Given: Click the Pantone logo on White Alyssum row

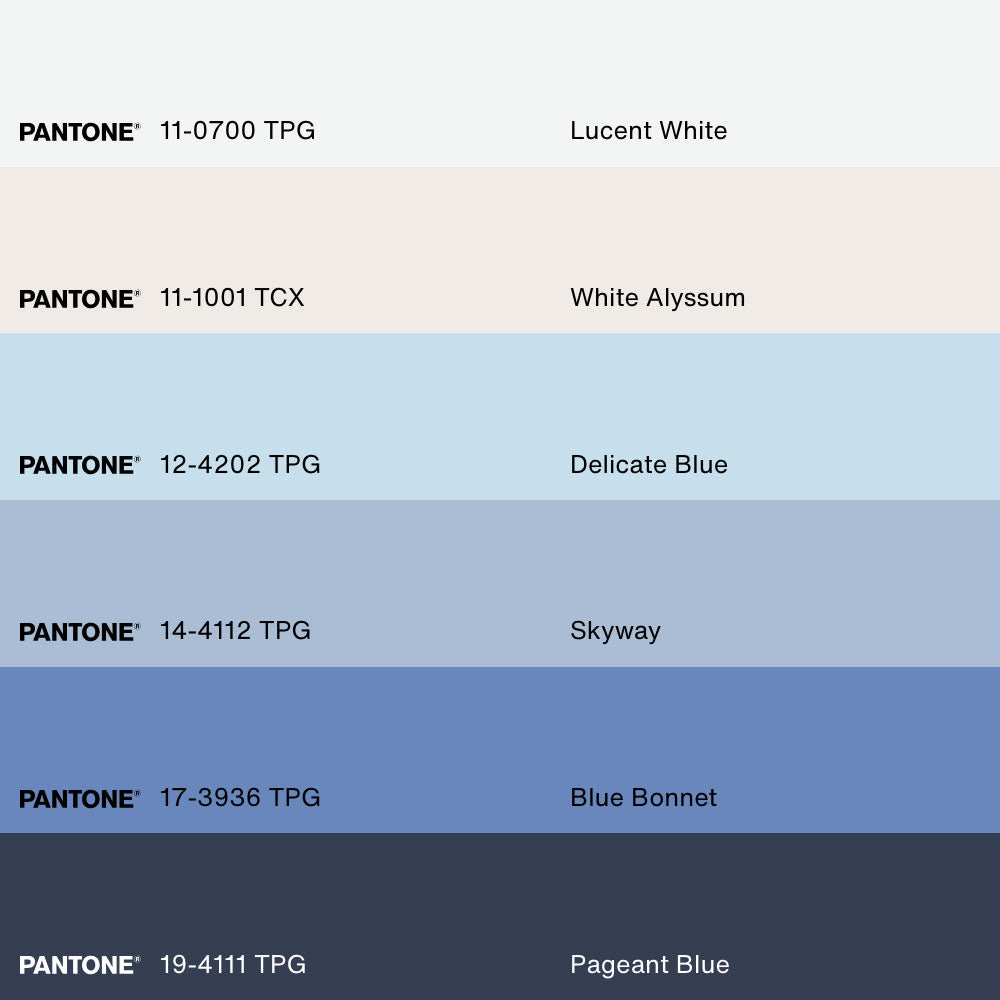Looking at the screenshot, I should click(79, 299).
